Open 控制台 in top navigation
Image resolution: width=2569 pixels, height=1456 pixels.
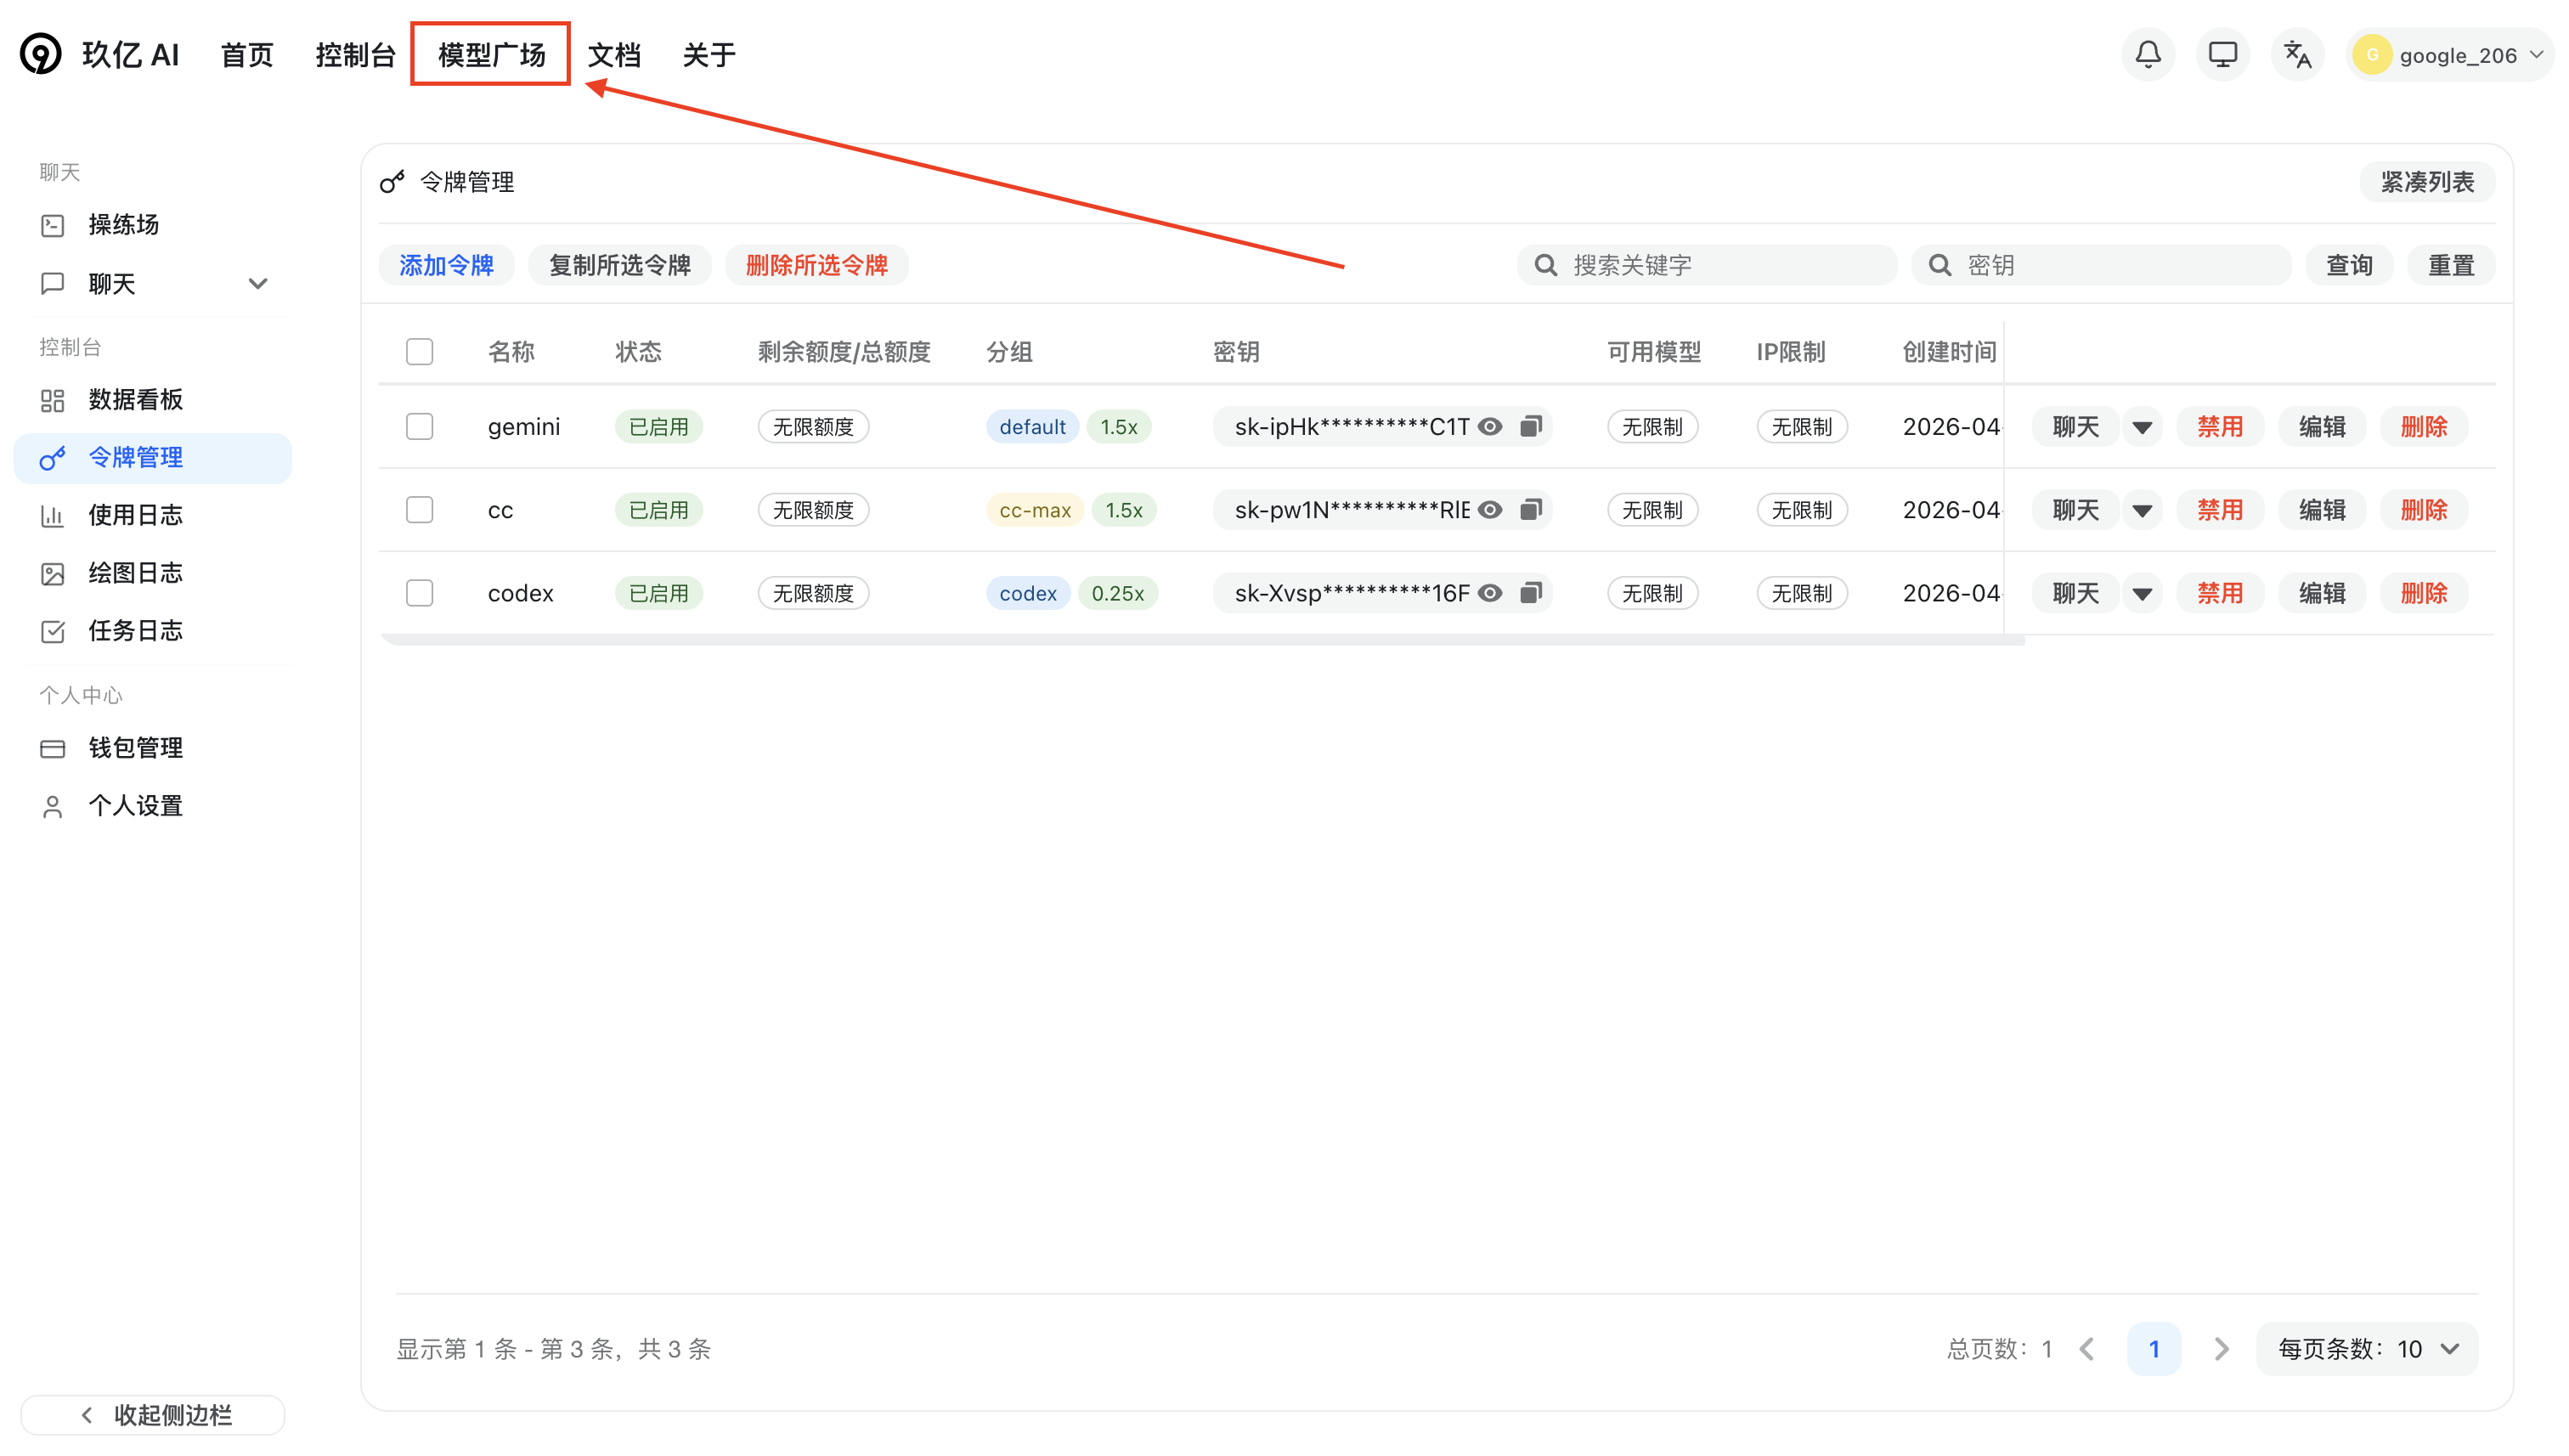(x=355, y=55)
